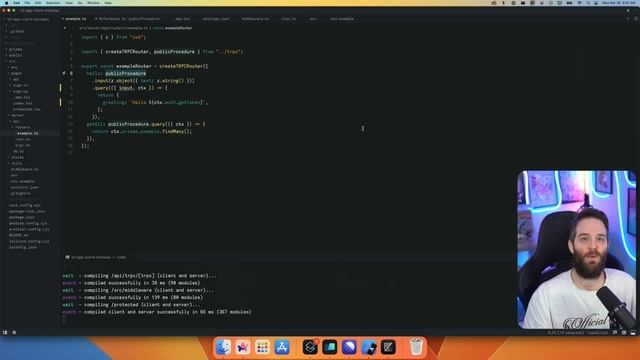Image resolution: width=640 pixels, height=360 pixels.
Task: Switch to settings.json editor tab
Action: click(x=216, y=19)
